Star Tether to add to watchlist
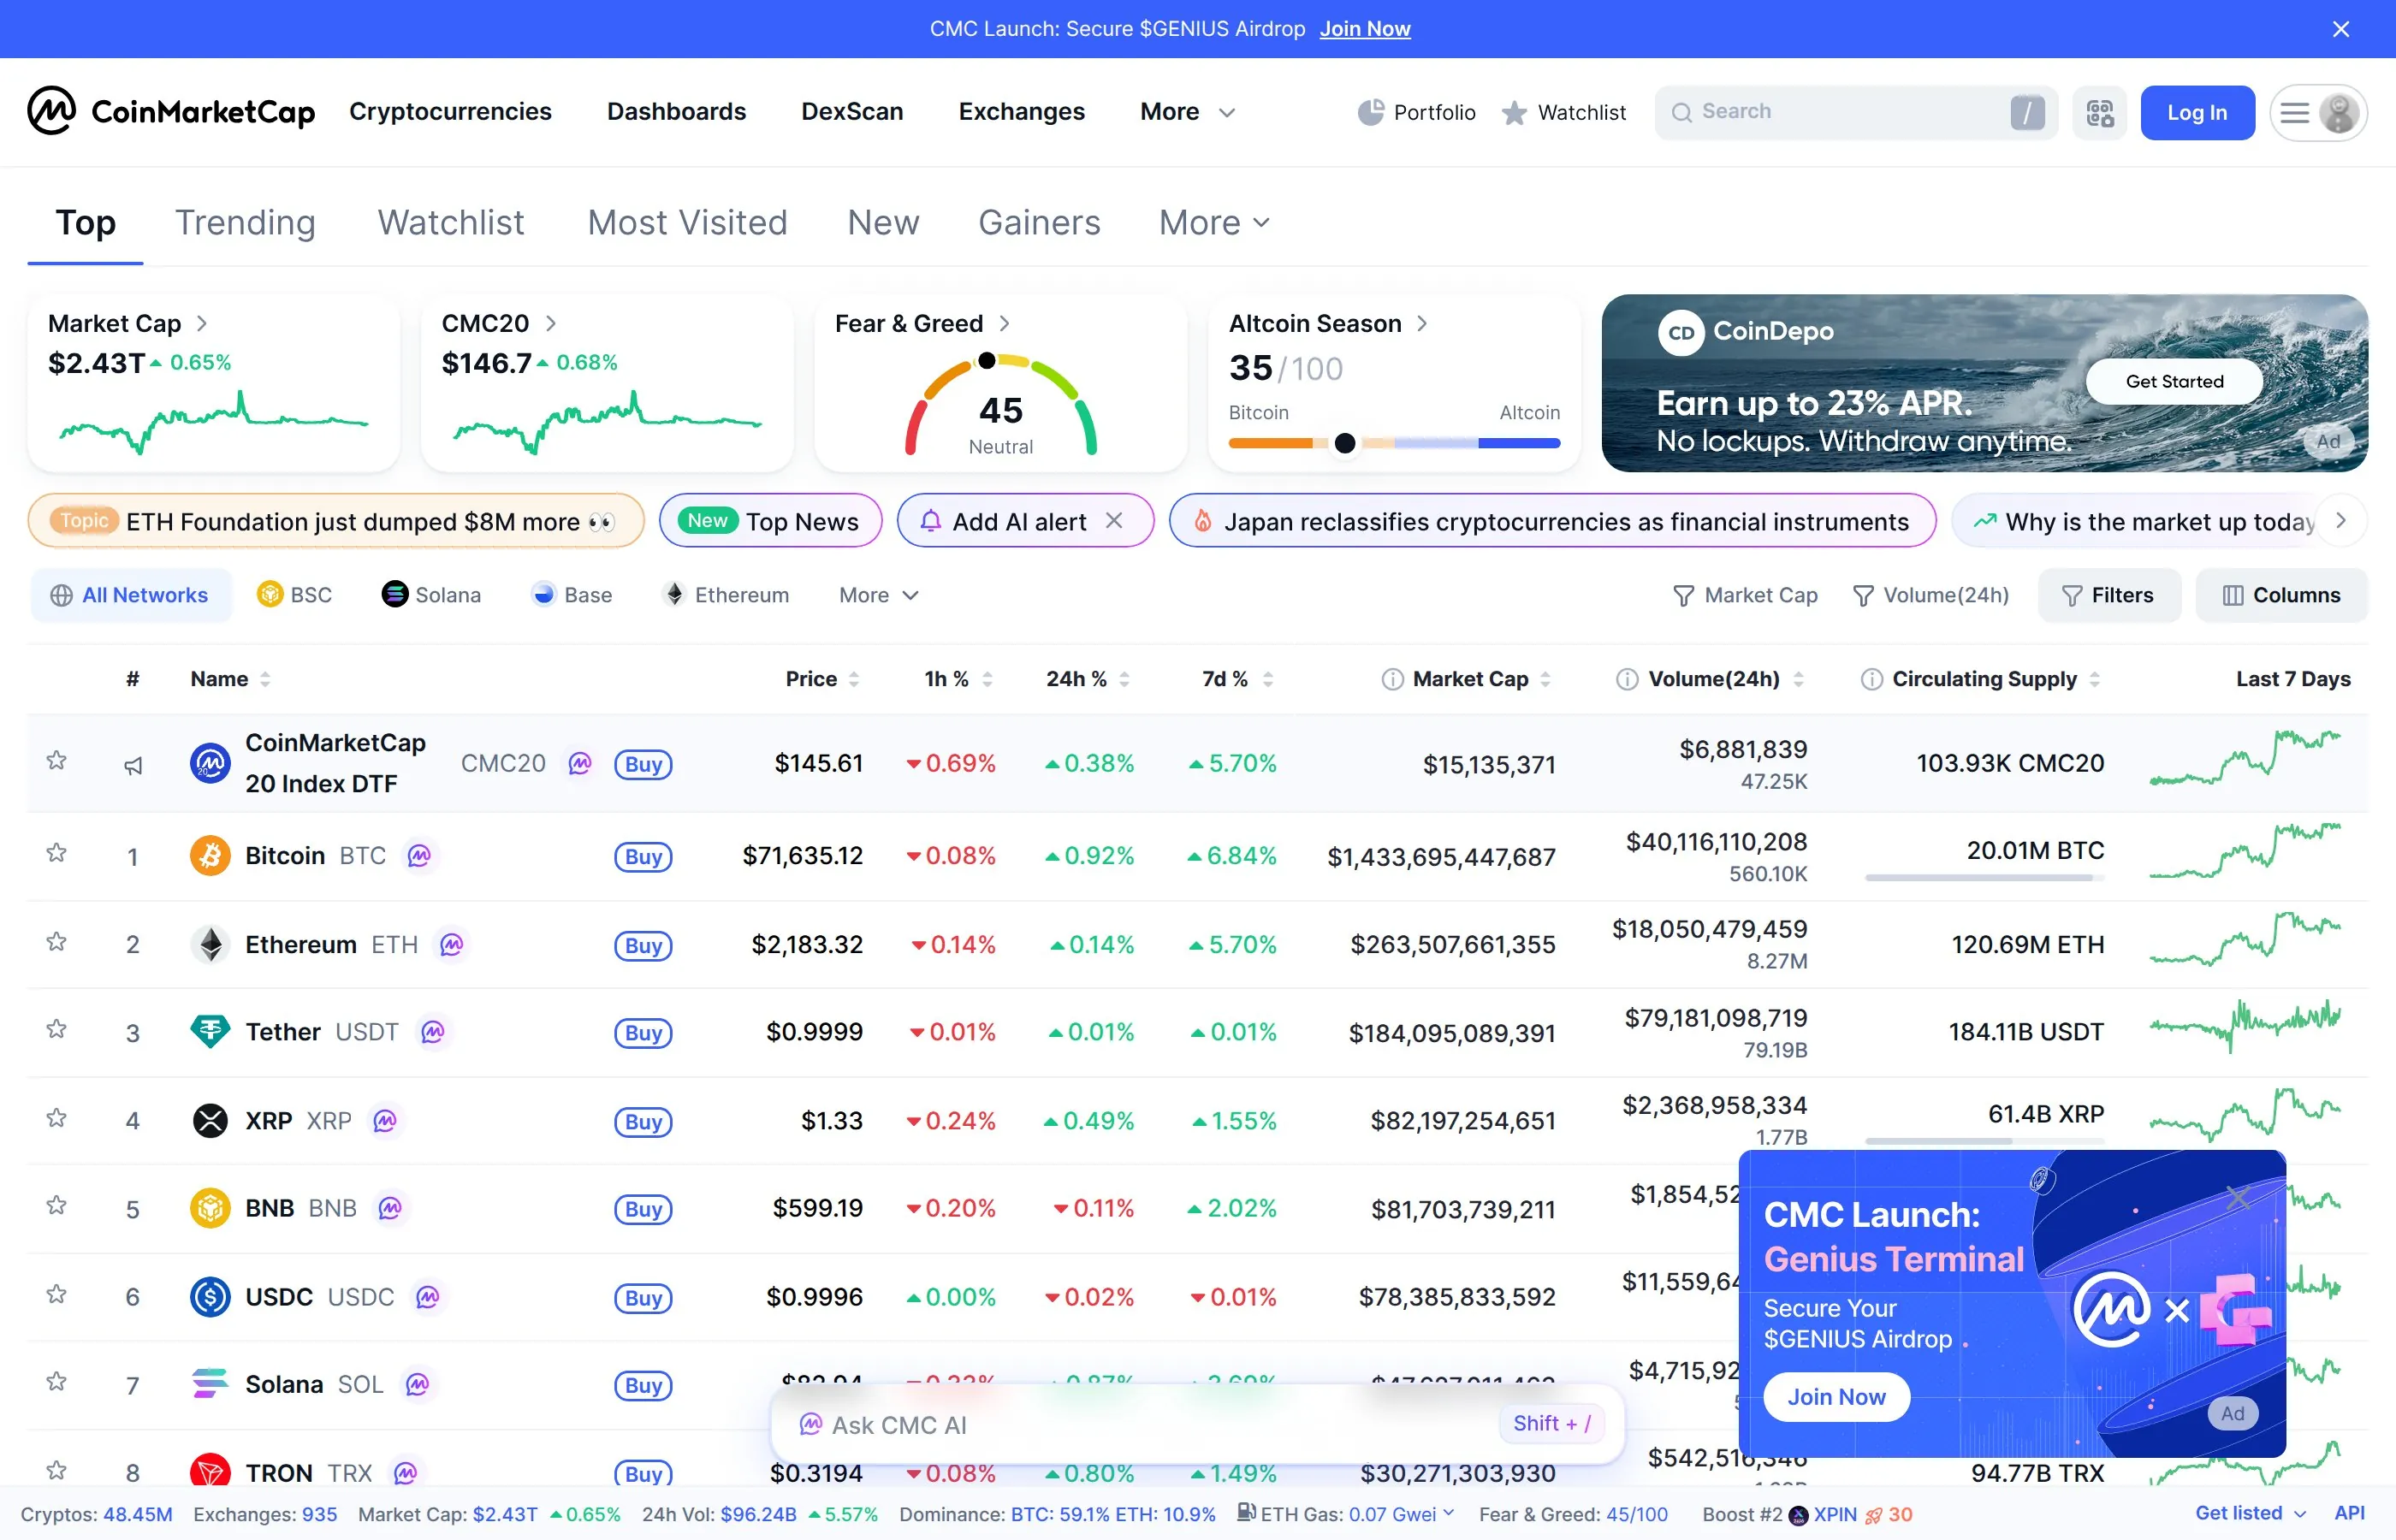 57,1029
